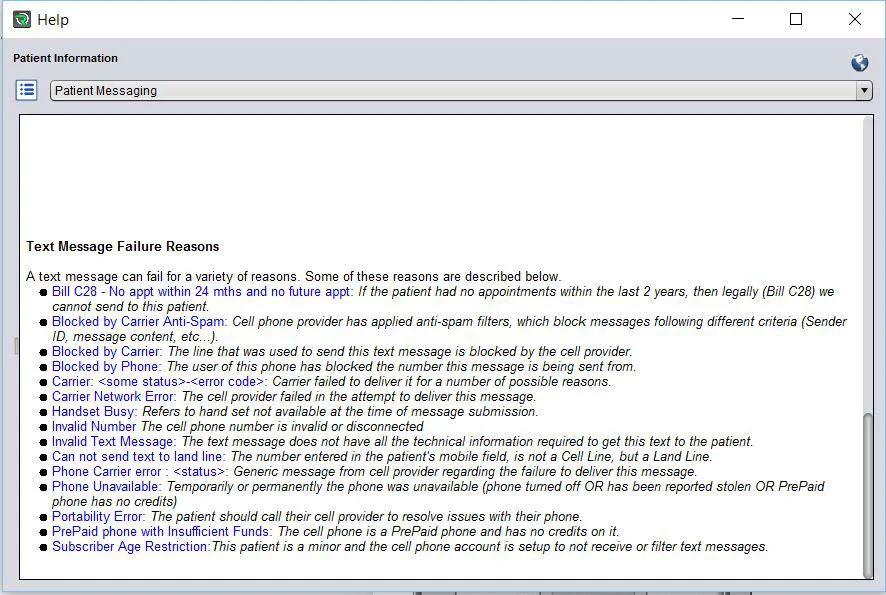The width and height of the screenshot is (886, 595).
Task: Click the 'Blocked by Phone' entry
Action: [106, 366]
